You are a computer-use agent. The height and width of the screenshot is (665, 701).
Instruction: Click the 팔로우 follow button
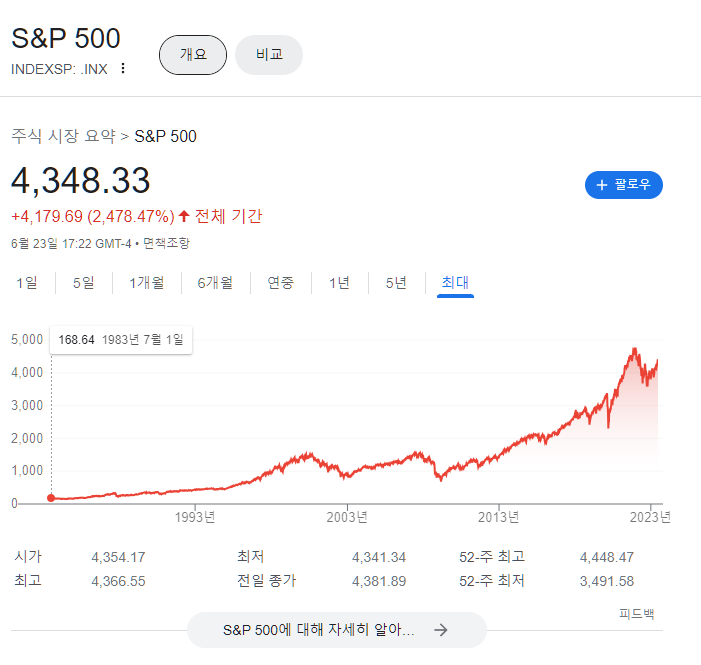pyautogui.click(x=623, y=185)
